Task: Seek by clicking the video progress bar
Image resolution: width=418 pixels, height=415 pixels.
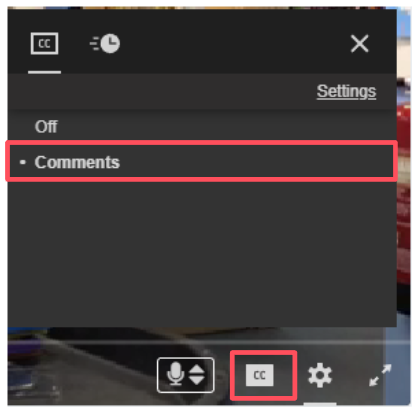Action: pyautogui.click(x=209, y=342)
